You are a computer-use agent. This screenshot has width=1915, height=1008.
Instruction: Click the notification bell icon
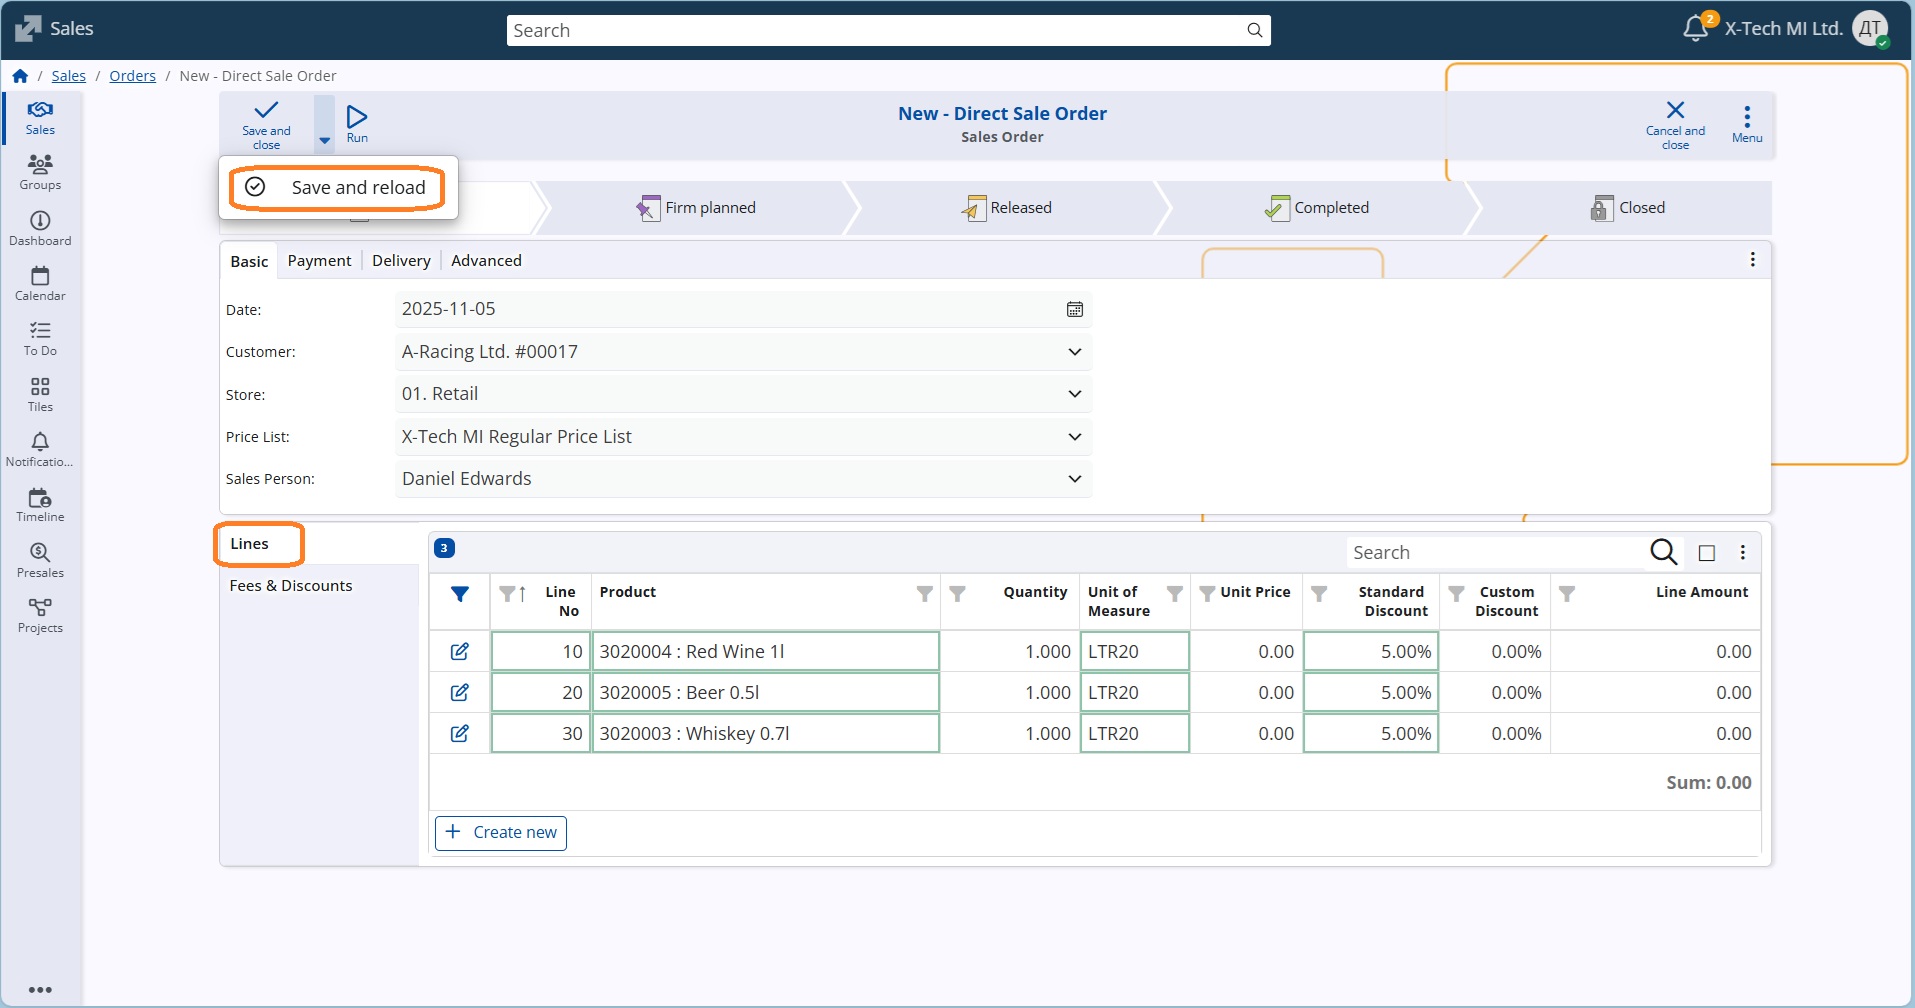click(x=1695, y=29)
